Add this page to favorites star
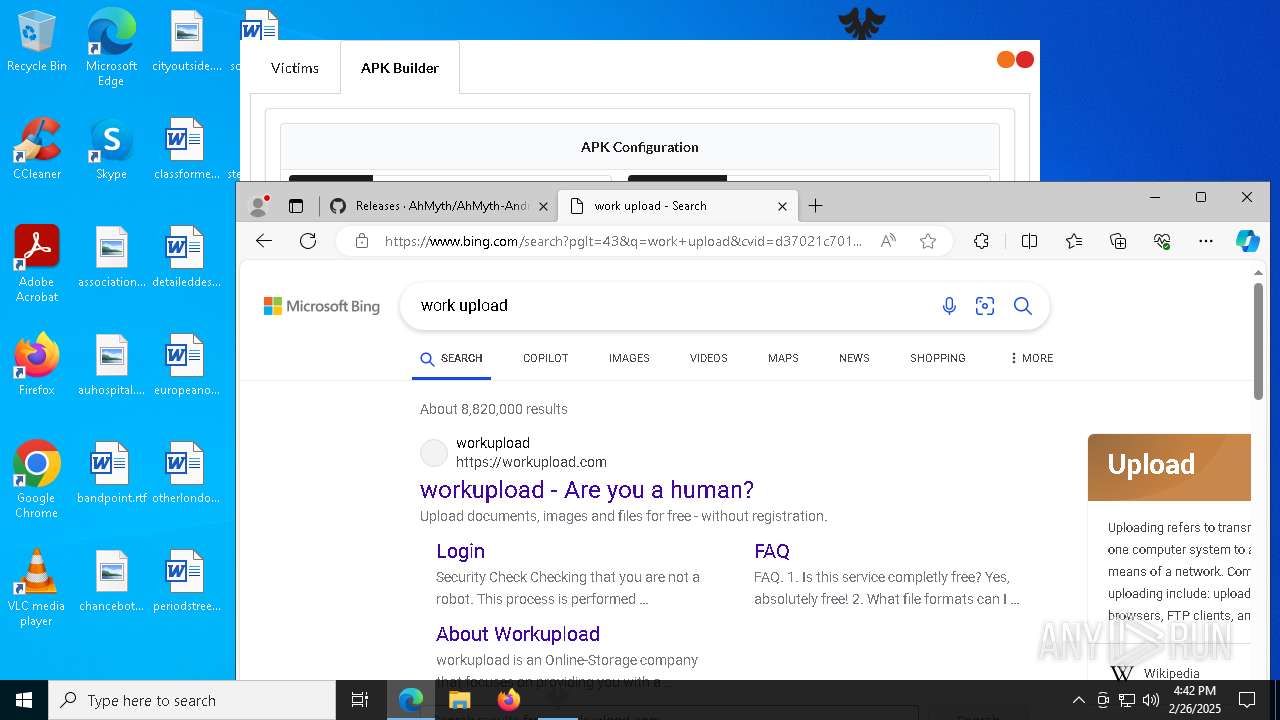 pyautogui.click(x=928, y=241)
